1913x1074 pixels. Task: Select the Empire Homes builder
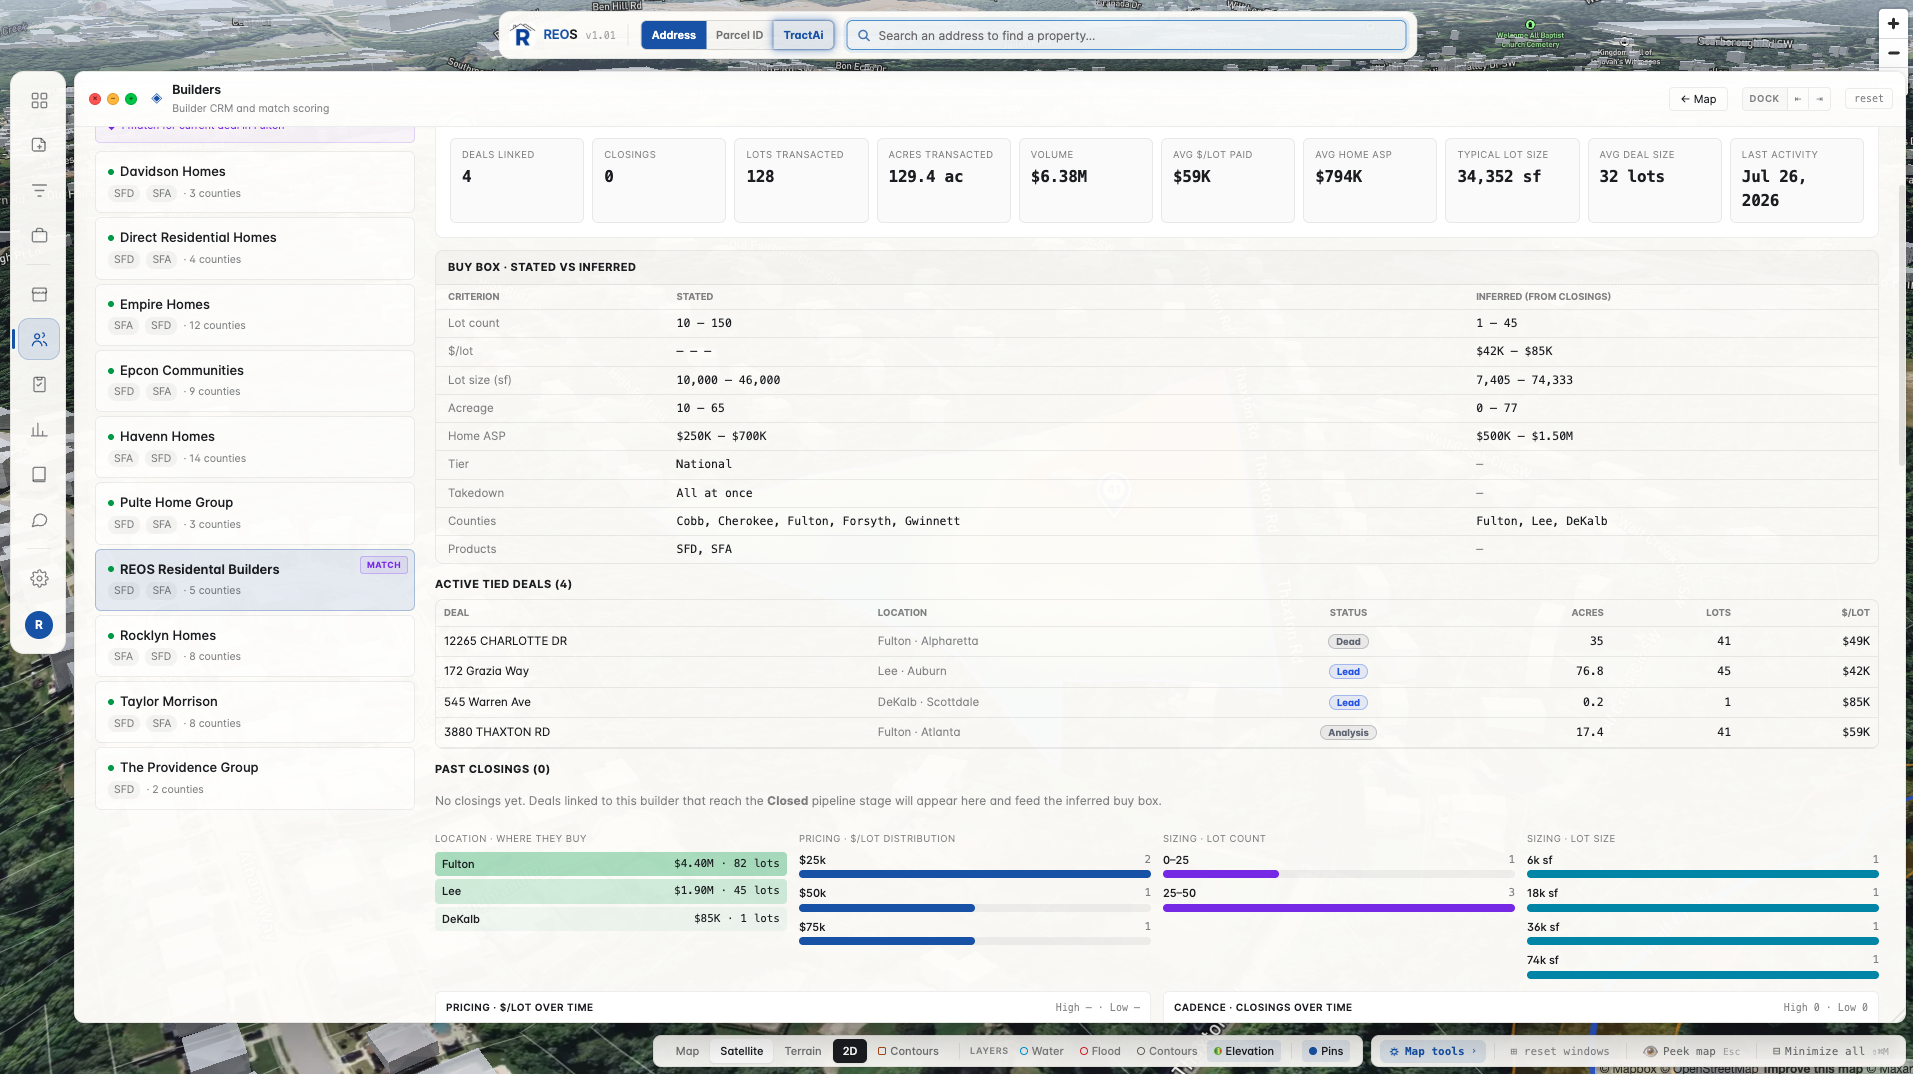pyautogui.click(x=255, y=315)
